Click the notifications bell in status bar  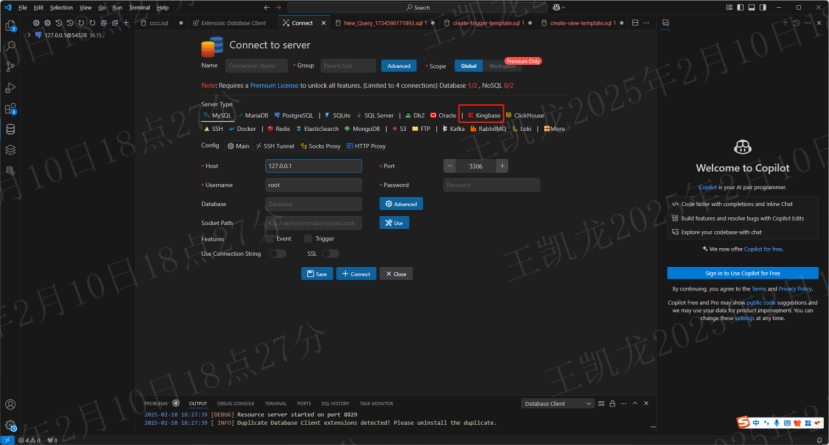tap(819, 440)
